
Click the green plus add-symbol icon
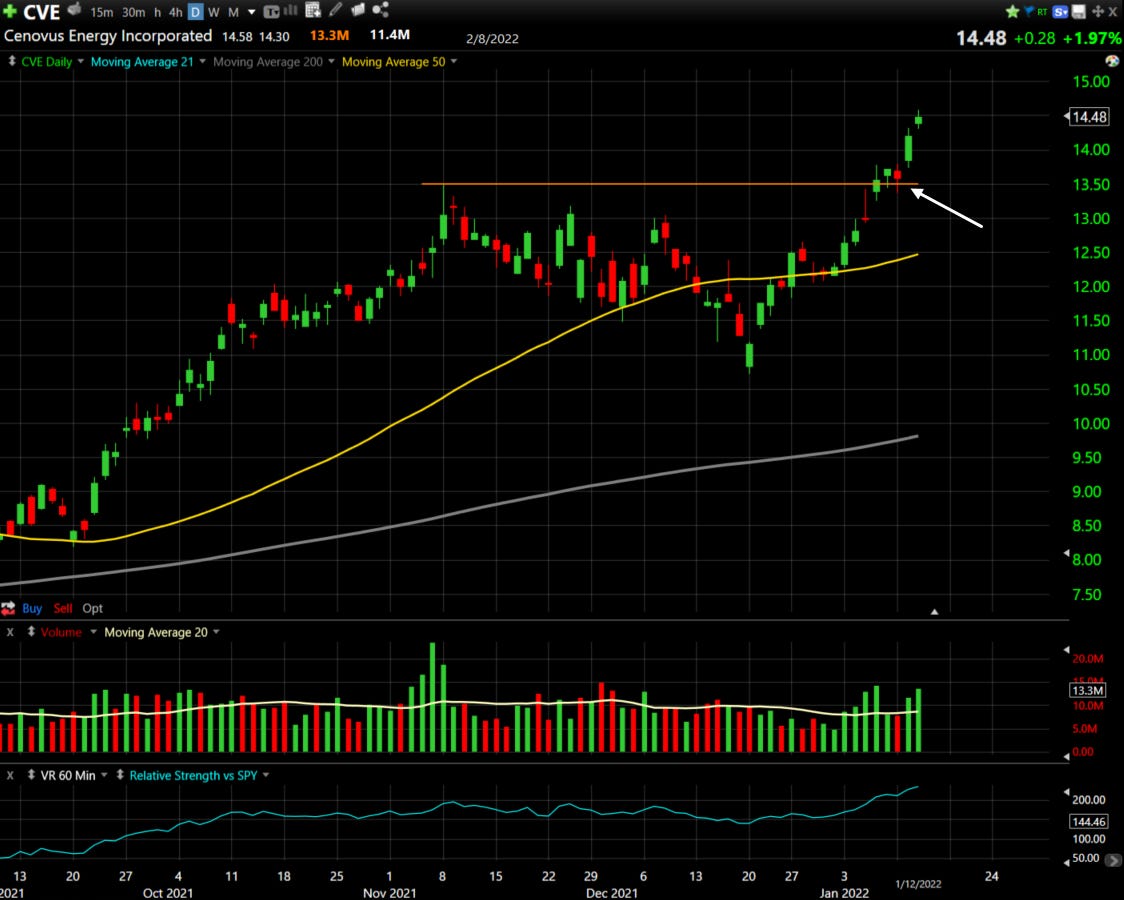coord(9,11)
